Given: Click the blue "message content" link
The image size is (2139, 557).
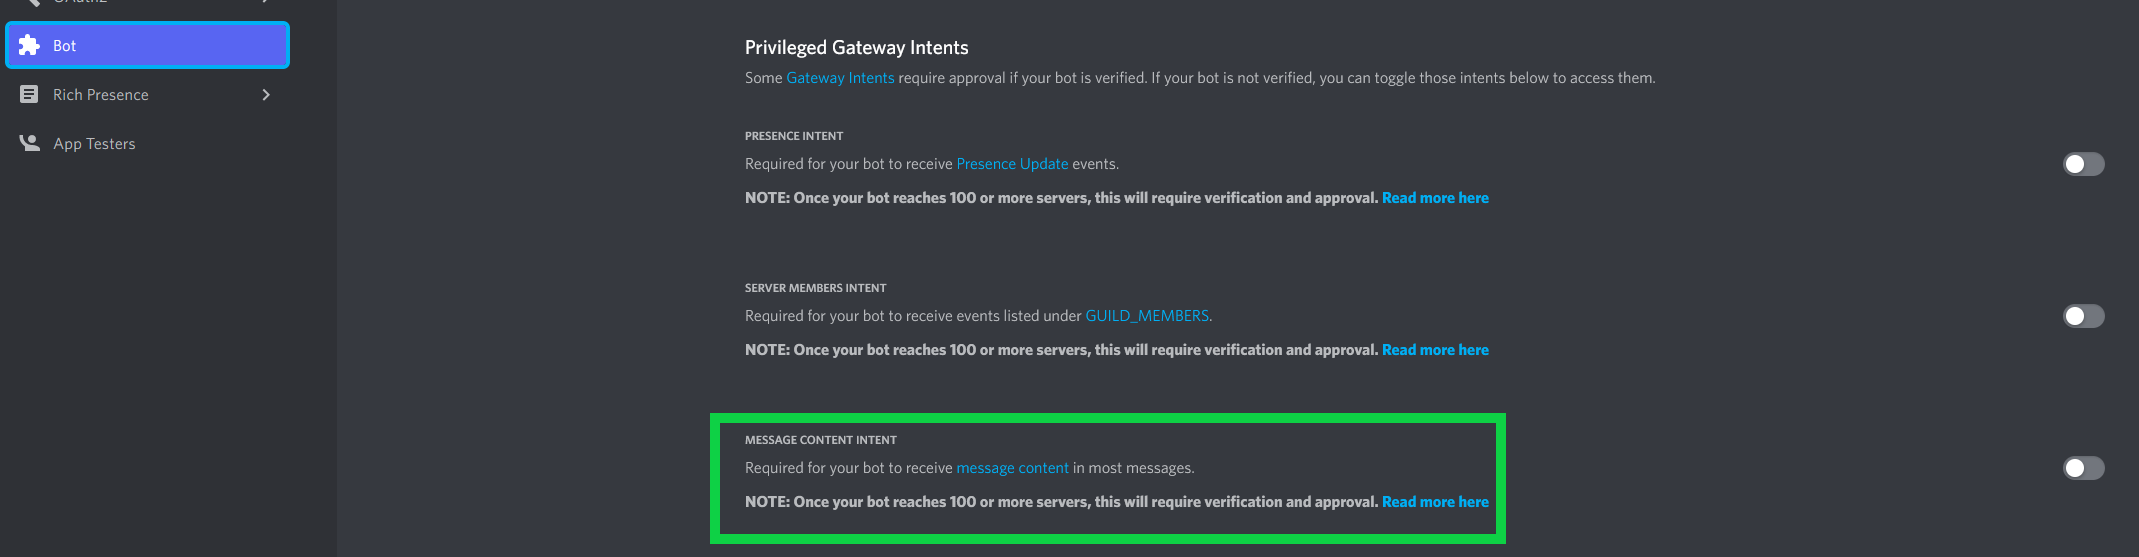Looking at the screenshot, I should click(x=1012, y=468).
